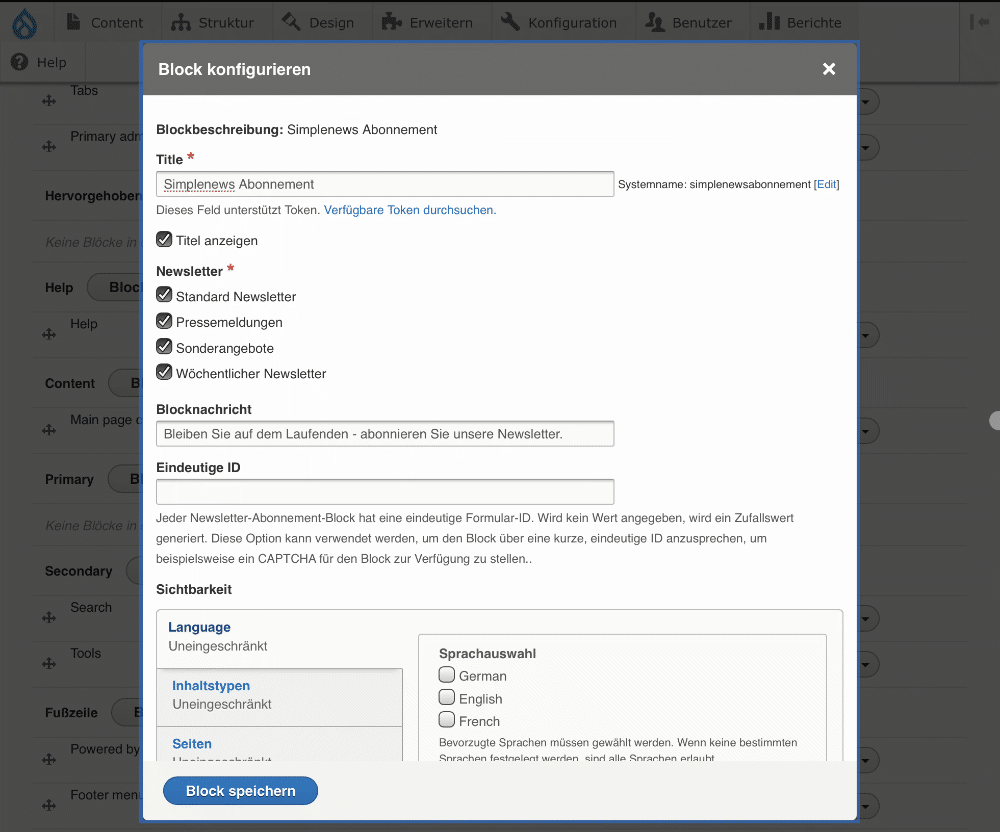The width and height of the screenshot is (1000, 832).
Task: Open the Content menu in the toolbar
Action: (x=105, y=22)
